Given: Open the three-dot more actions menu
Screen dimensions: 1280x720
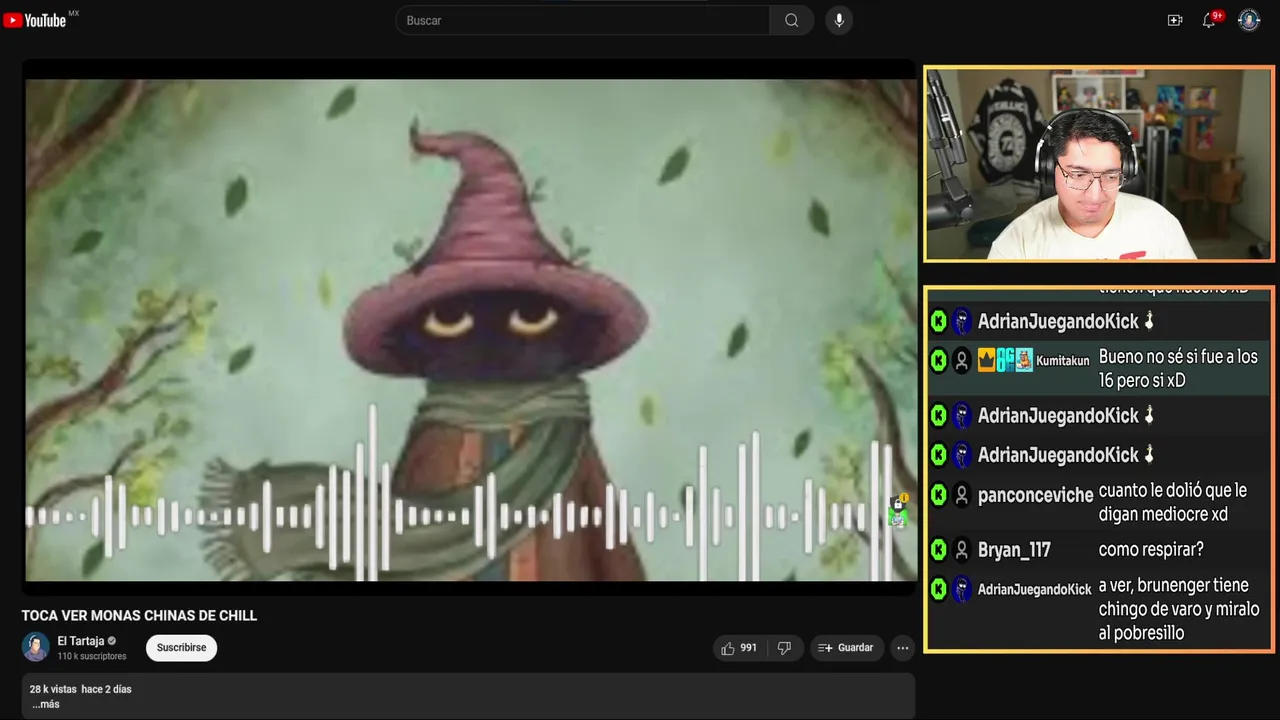Looking at the screenshot, I should click(902, 648).
